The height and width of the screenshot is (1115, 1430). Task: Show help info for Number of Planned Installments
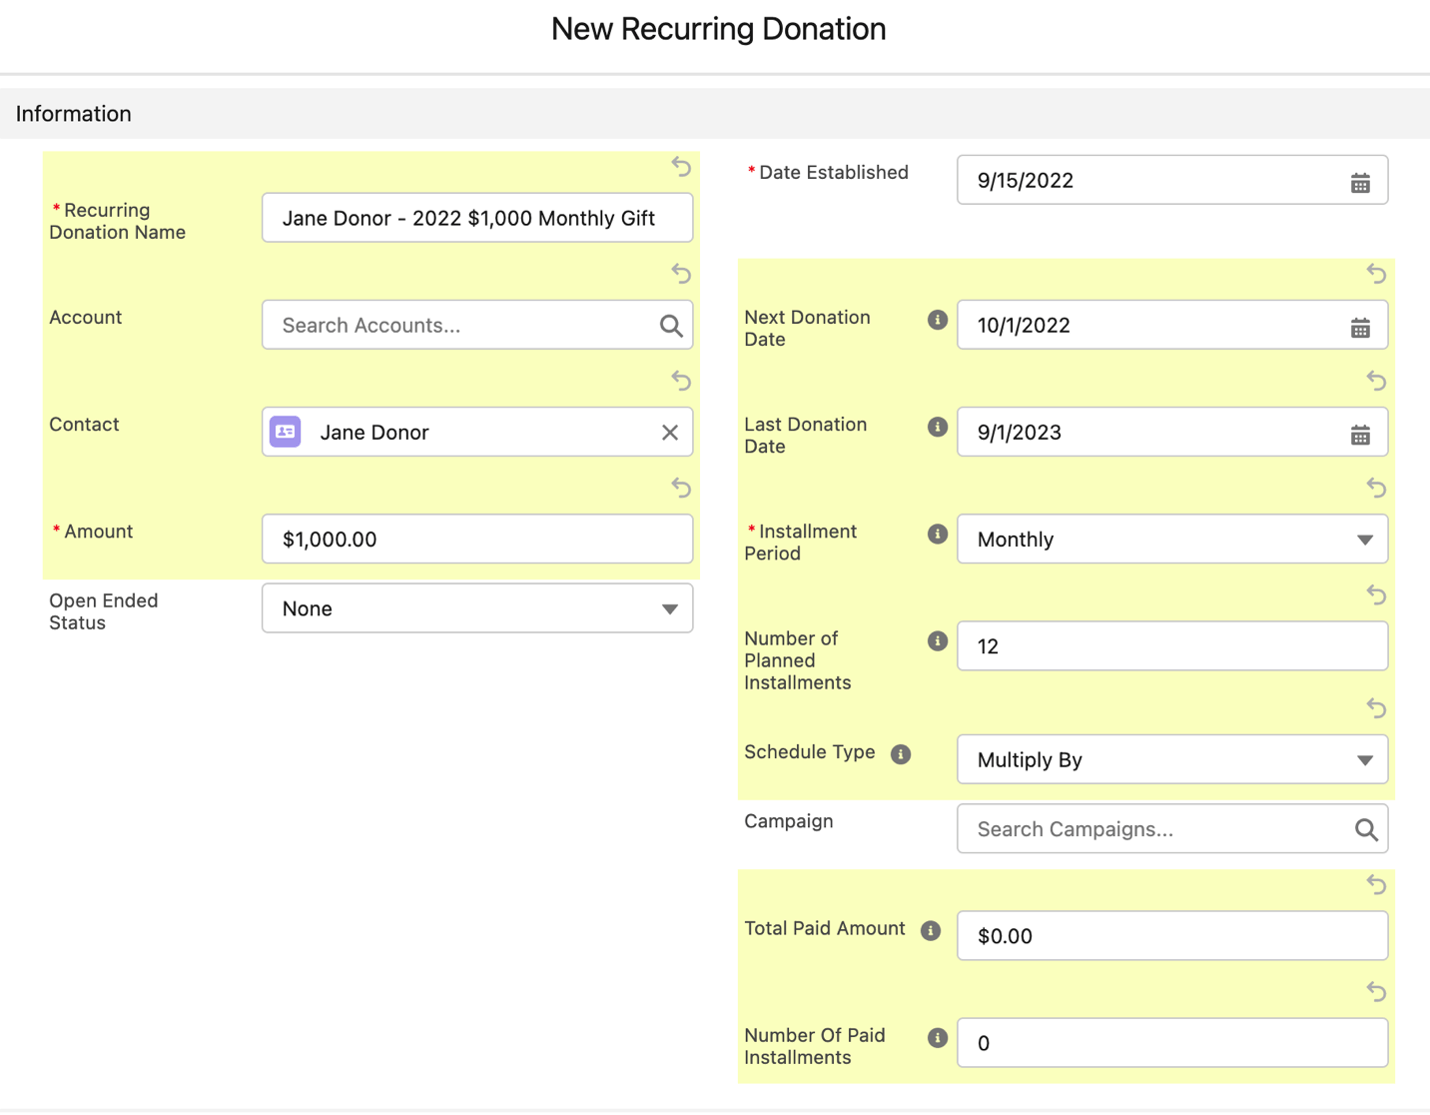click(x=937, y=641)
